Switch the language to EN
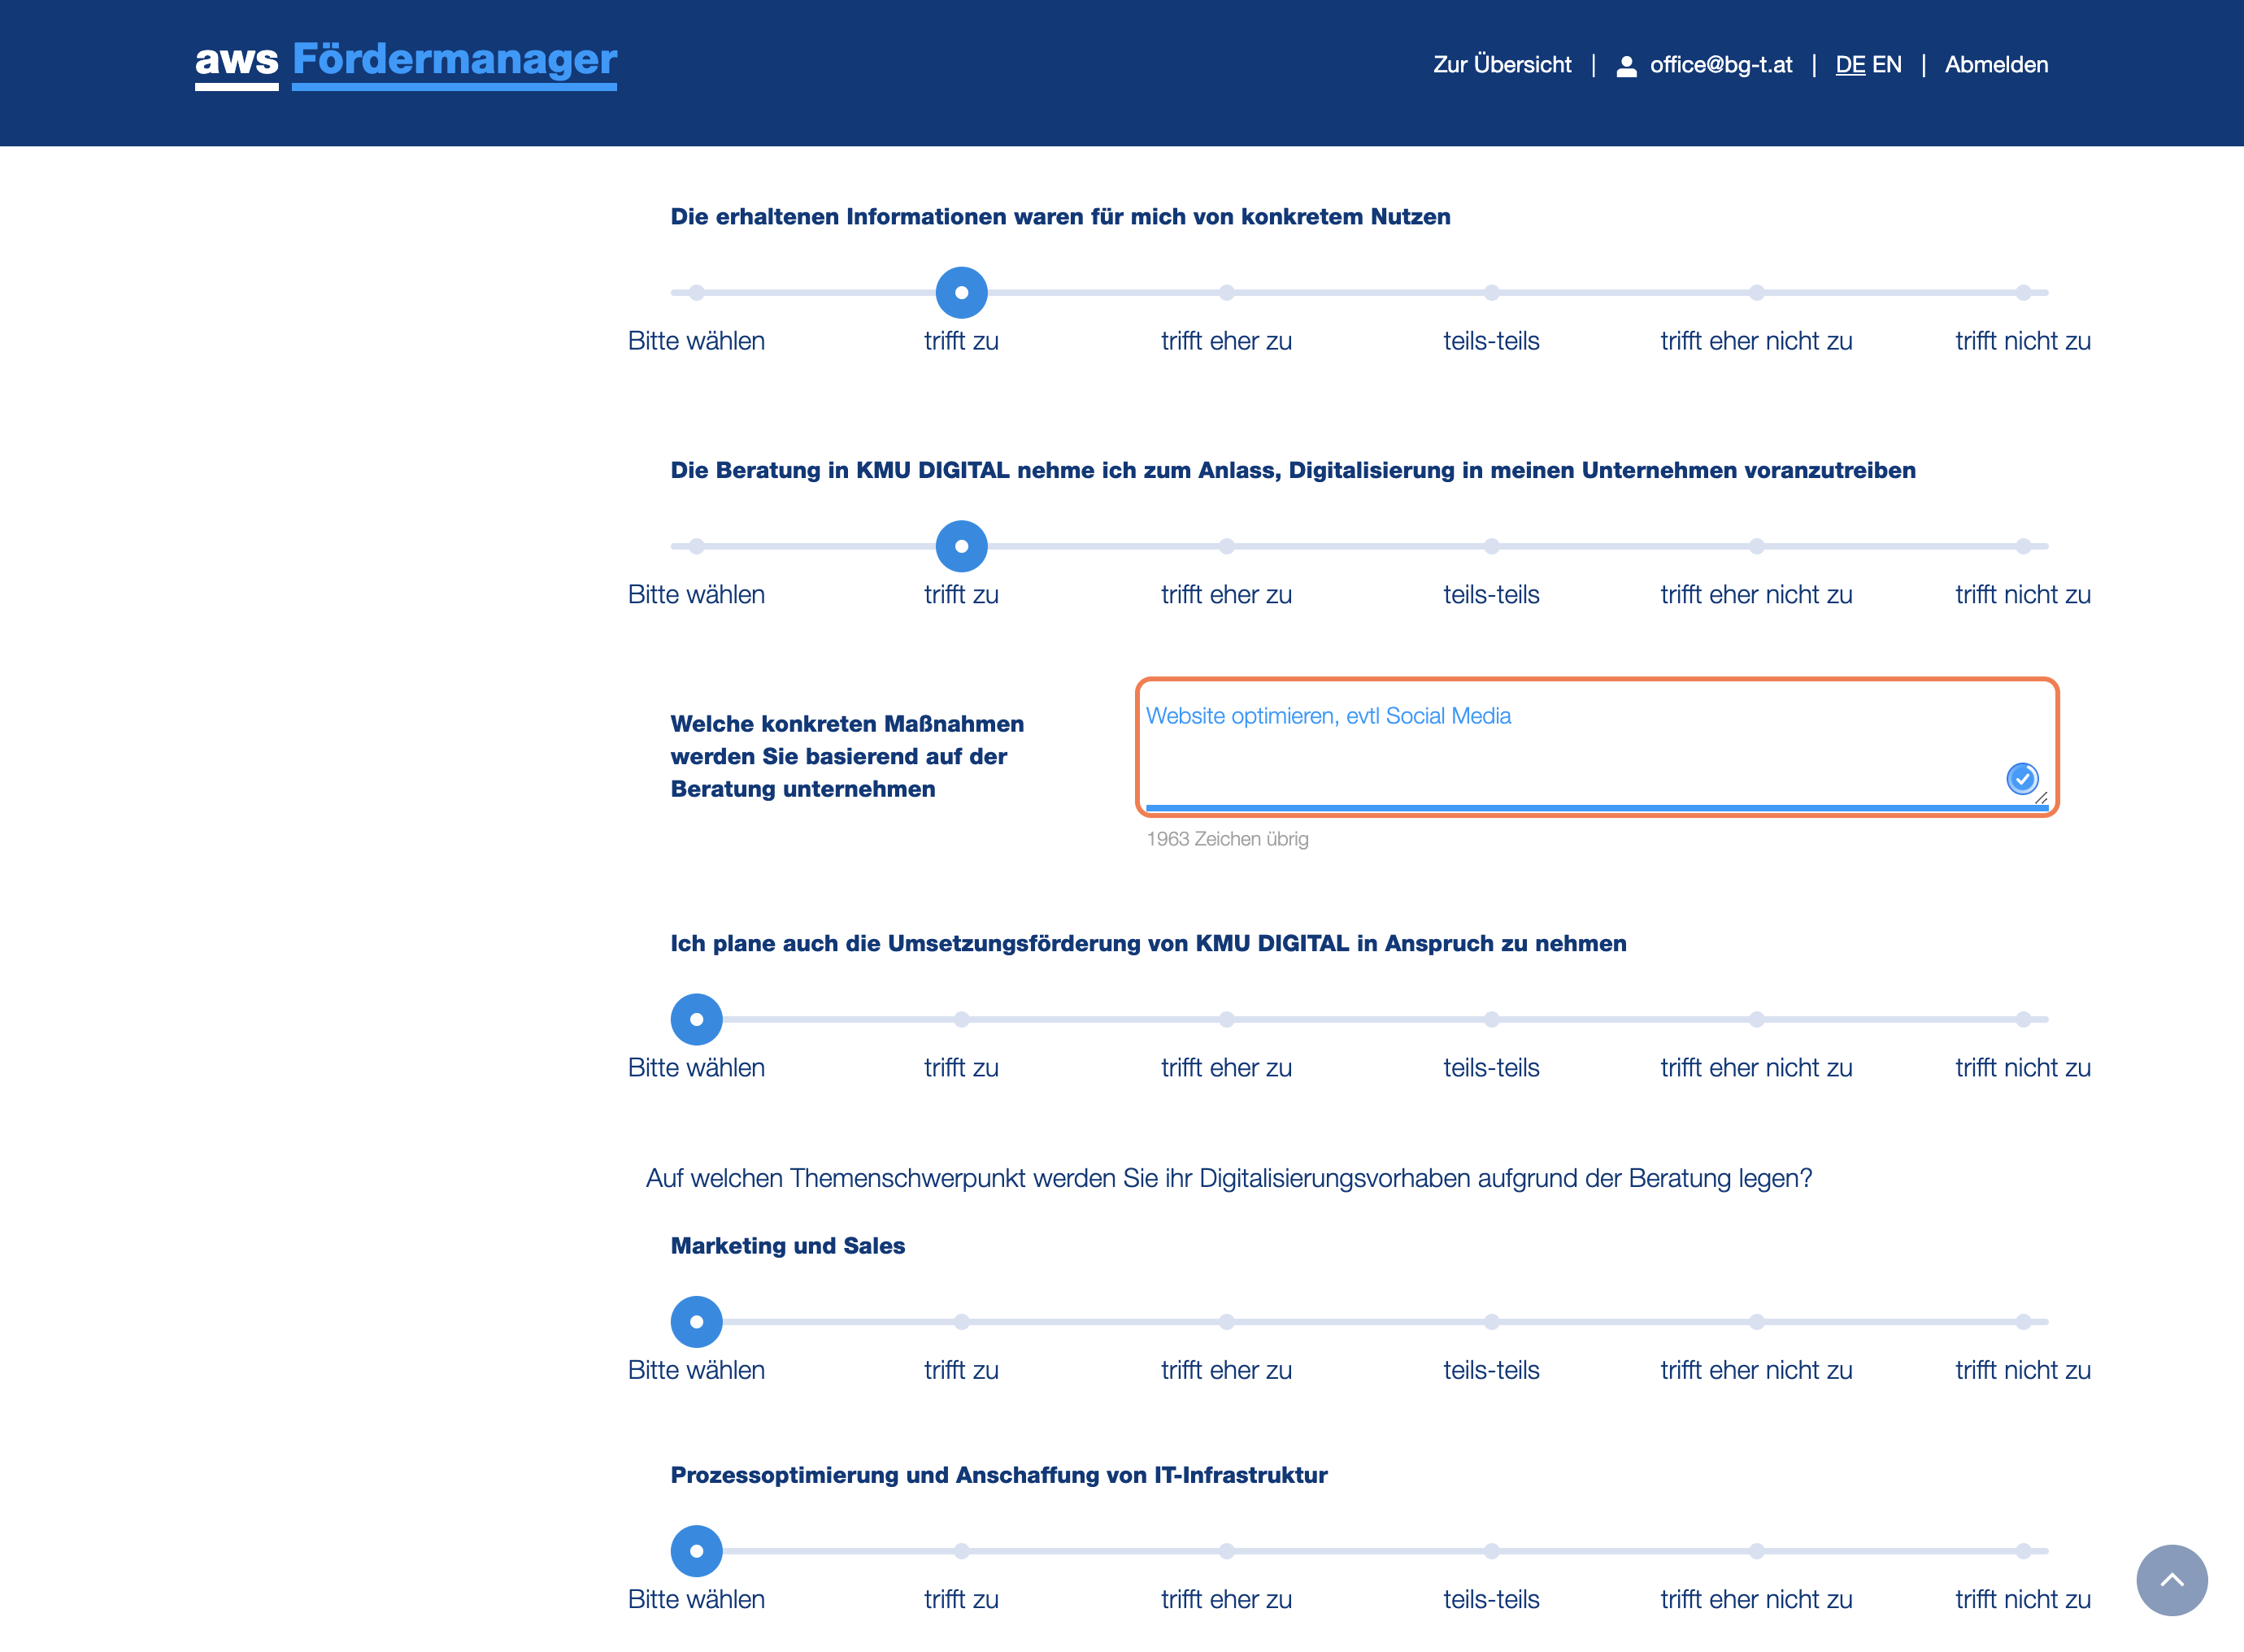 click(1886, 65)
